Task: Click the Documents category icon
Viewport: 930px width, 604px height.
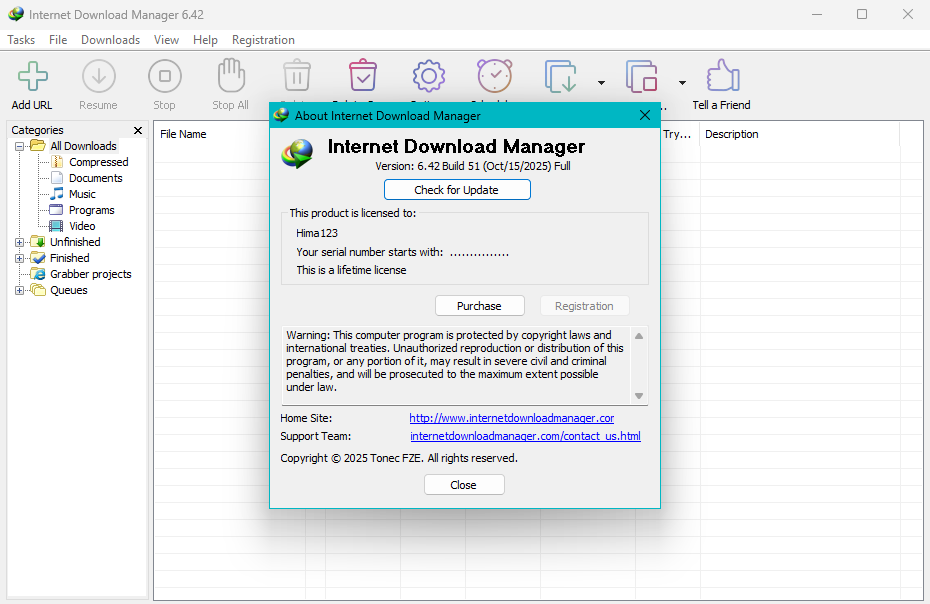Action: pyautogui.click(x=57, y=178)
